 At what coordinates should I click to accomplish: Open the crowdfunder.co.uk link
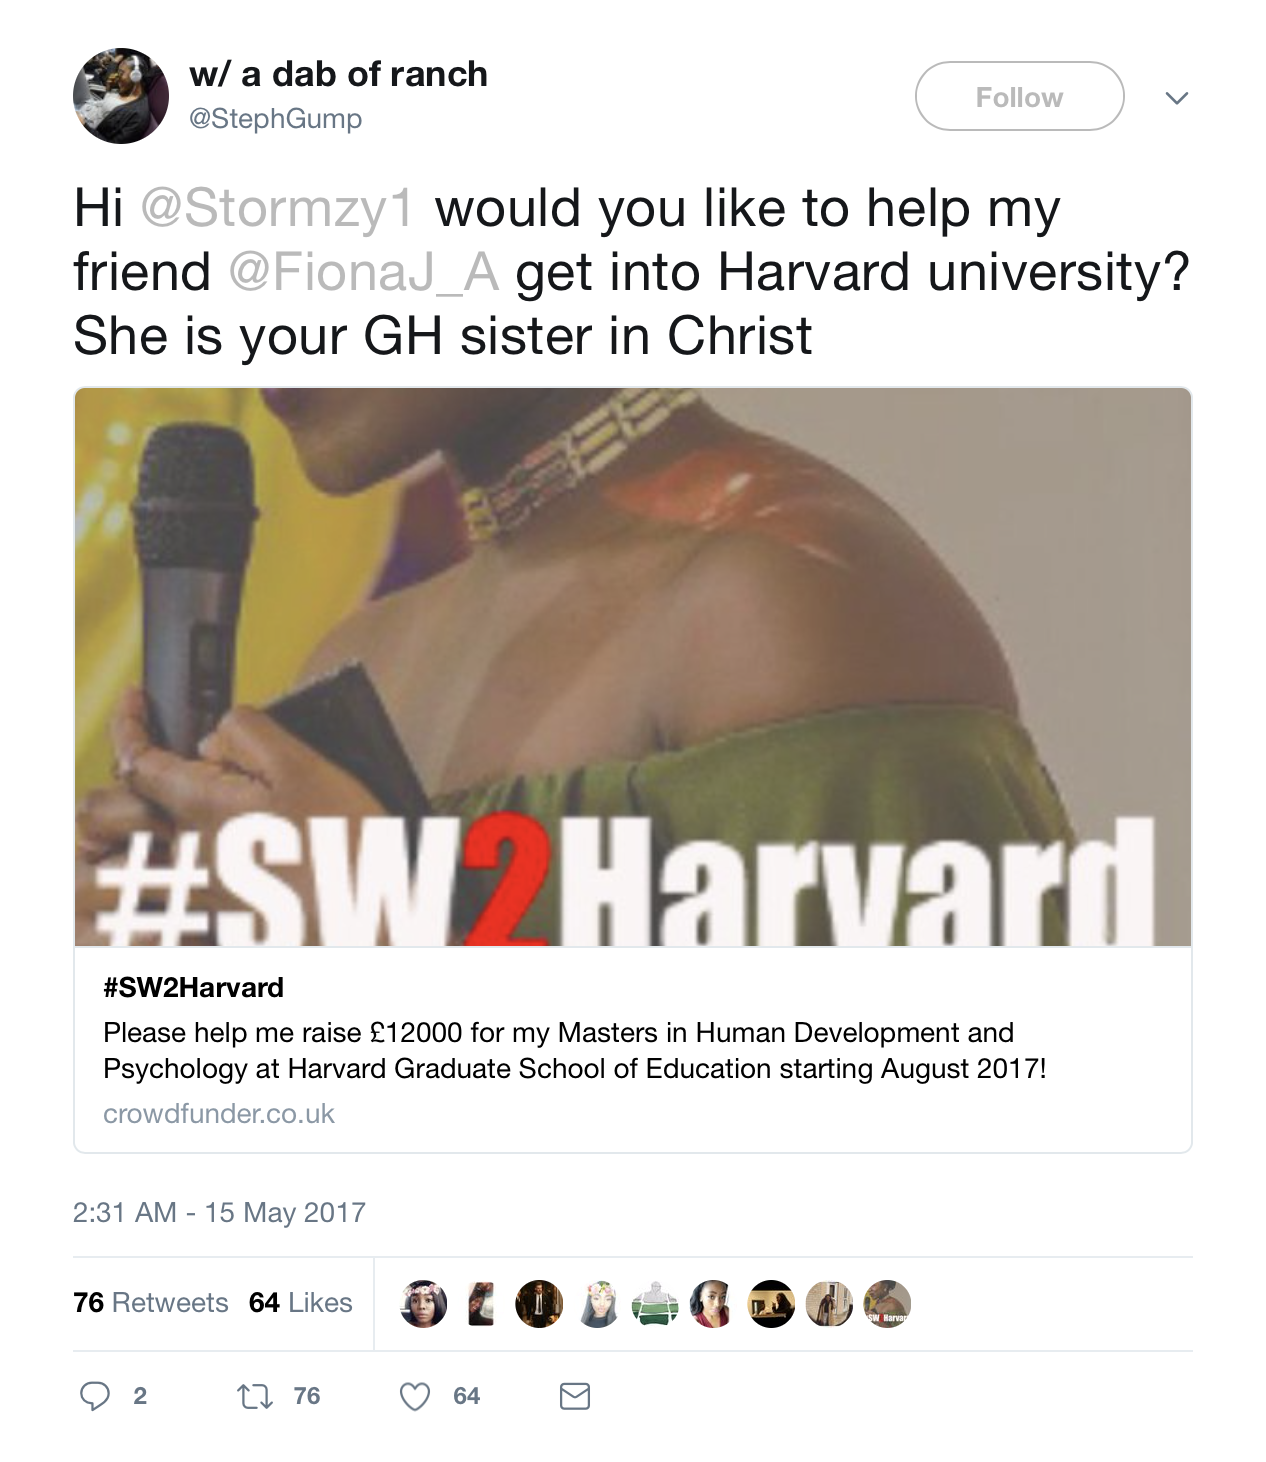click(219, 1113)
